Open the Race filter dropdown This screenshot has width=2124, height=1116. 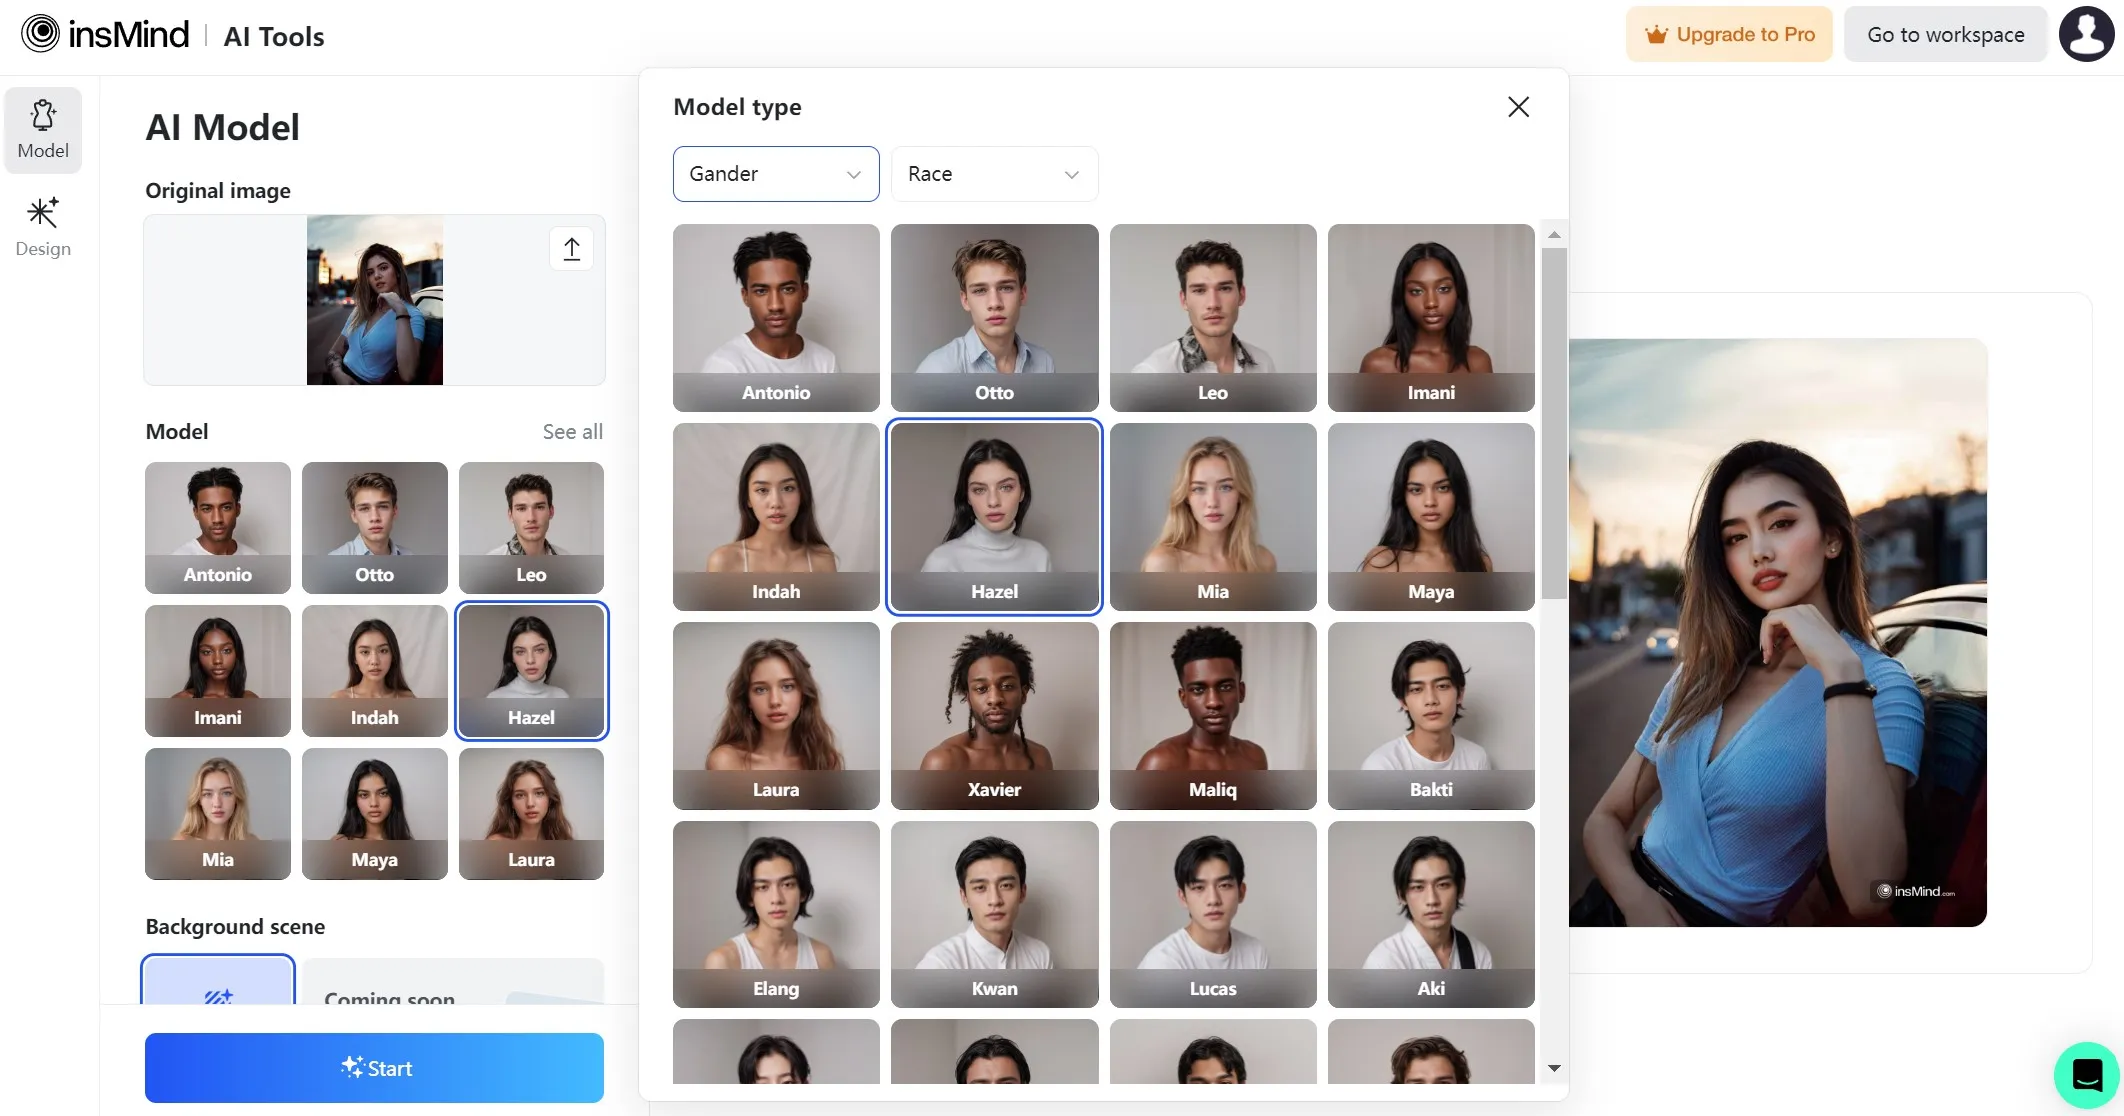tap(993, 173)
